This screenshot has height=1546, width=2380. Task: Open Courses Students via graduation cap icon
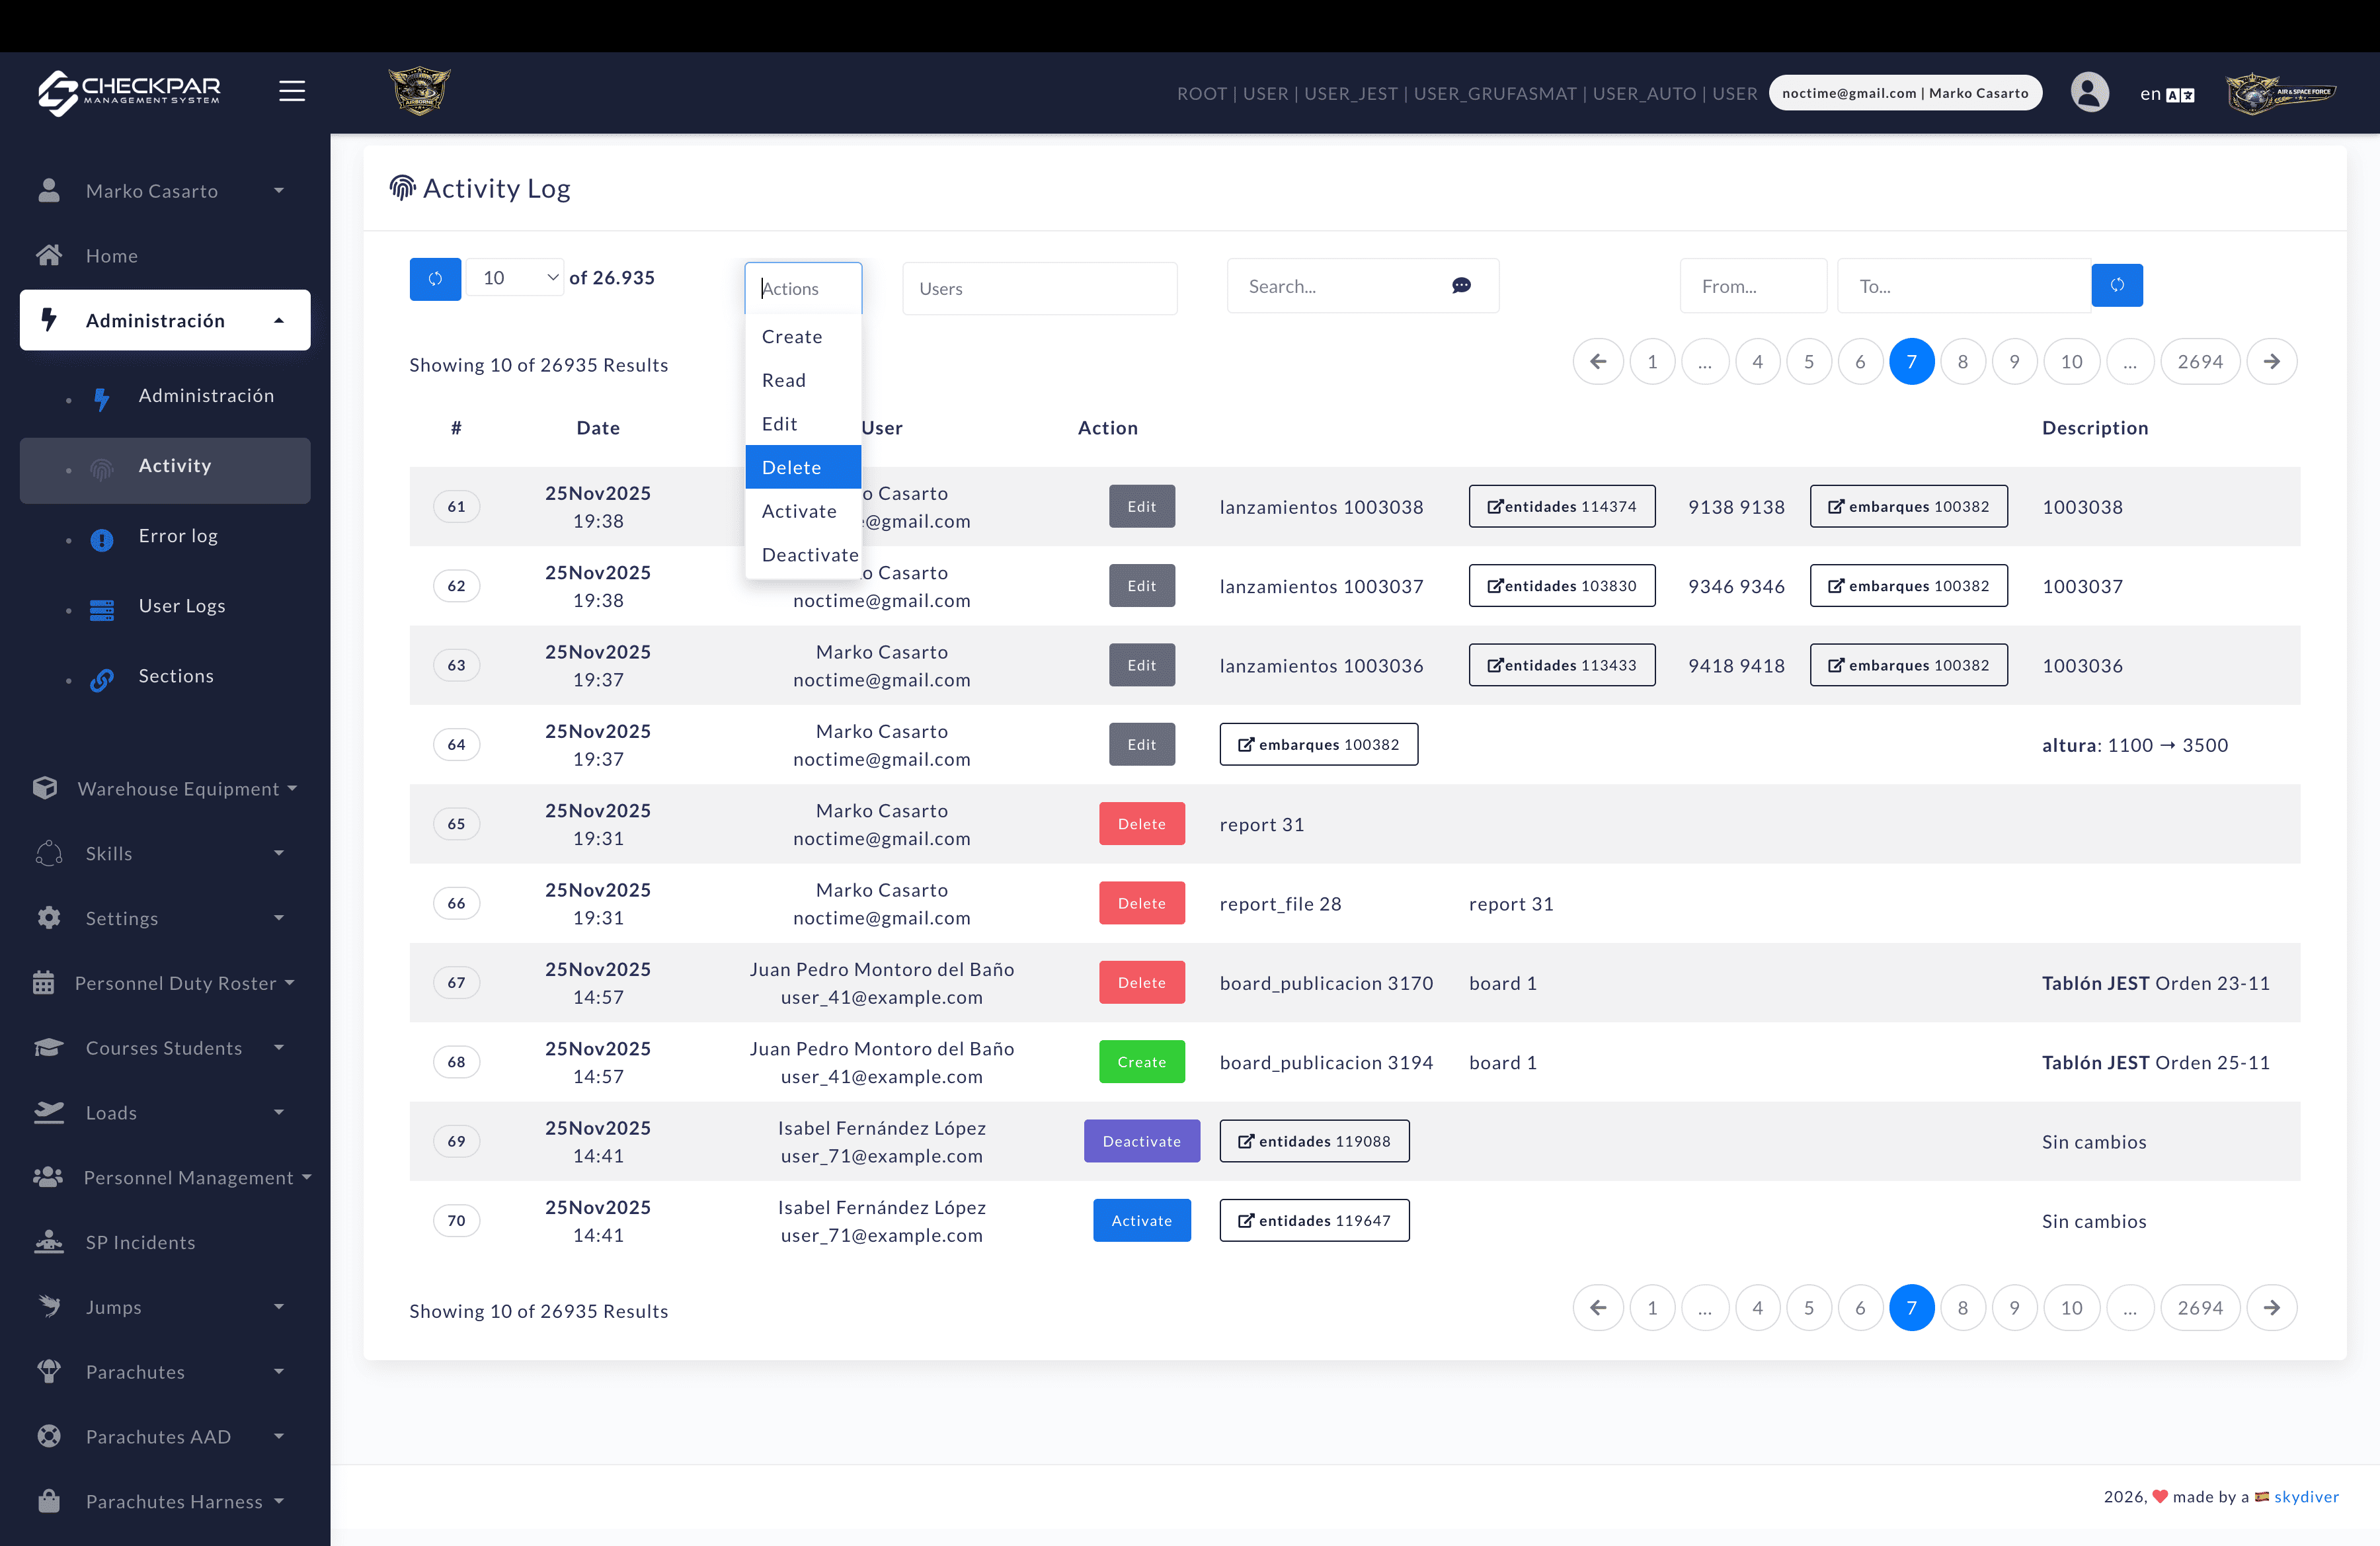[48, 1047]
